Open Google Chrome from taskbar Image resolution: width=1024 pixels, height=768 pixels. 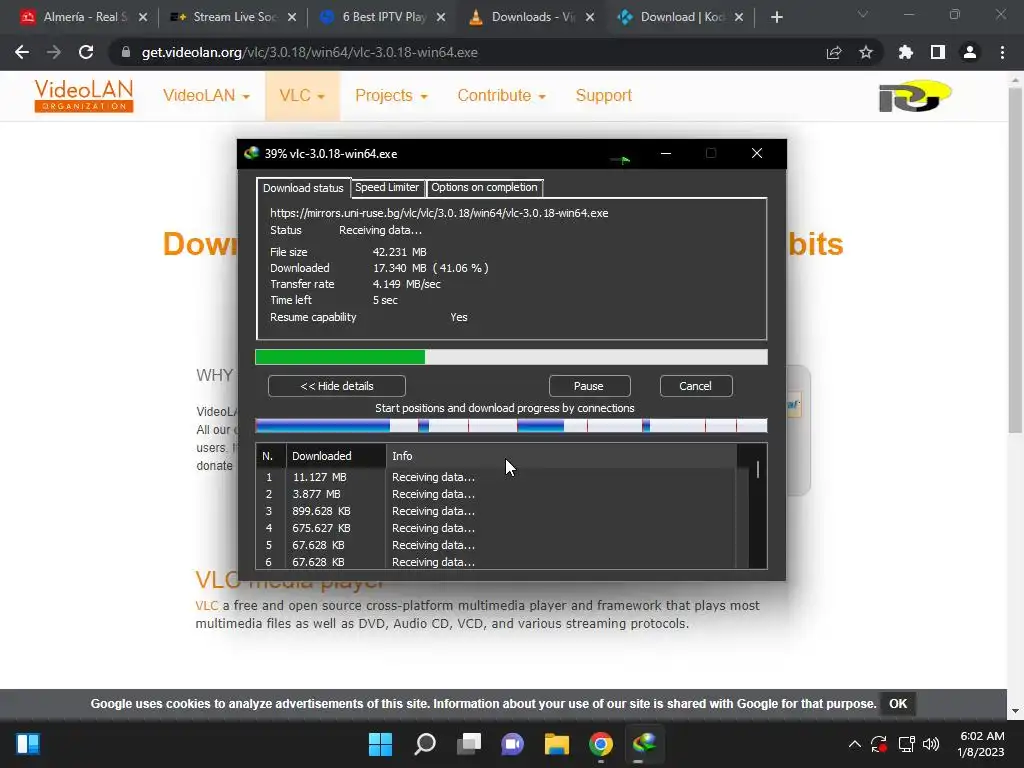[x=601, y=744]
